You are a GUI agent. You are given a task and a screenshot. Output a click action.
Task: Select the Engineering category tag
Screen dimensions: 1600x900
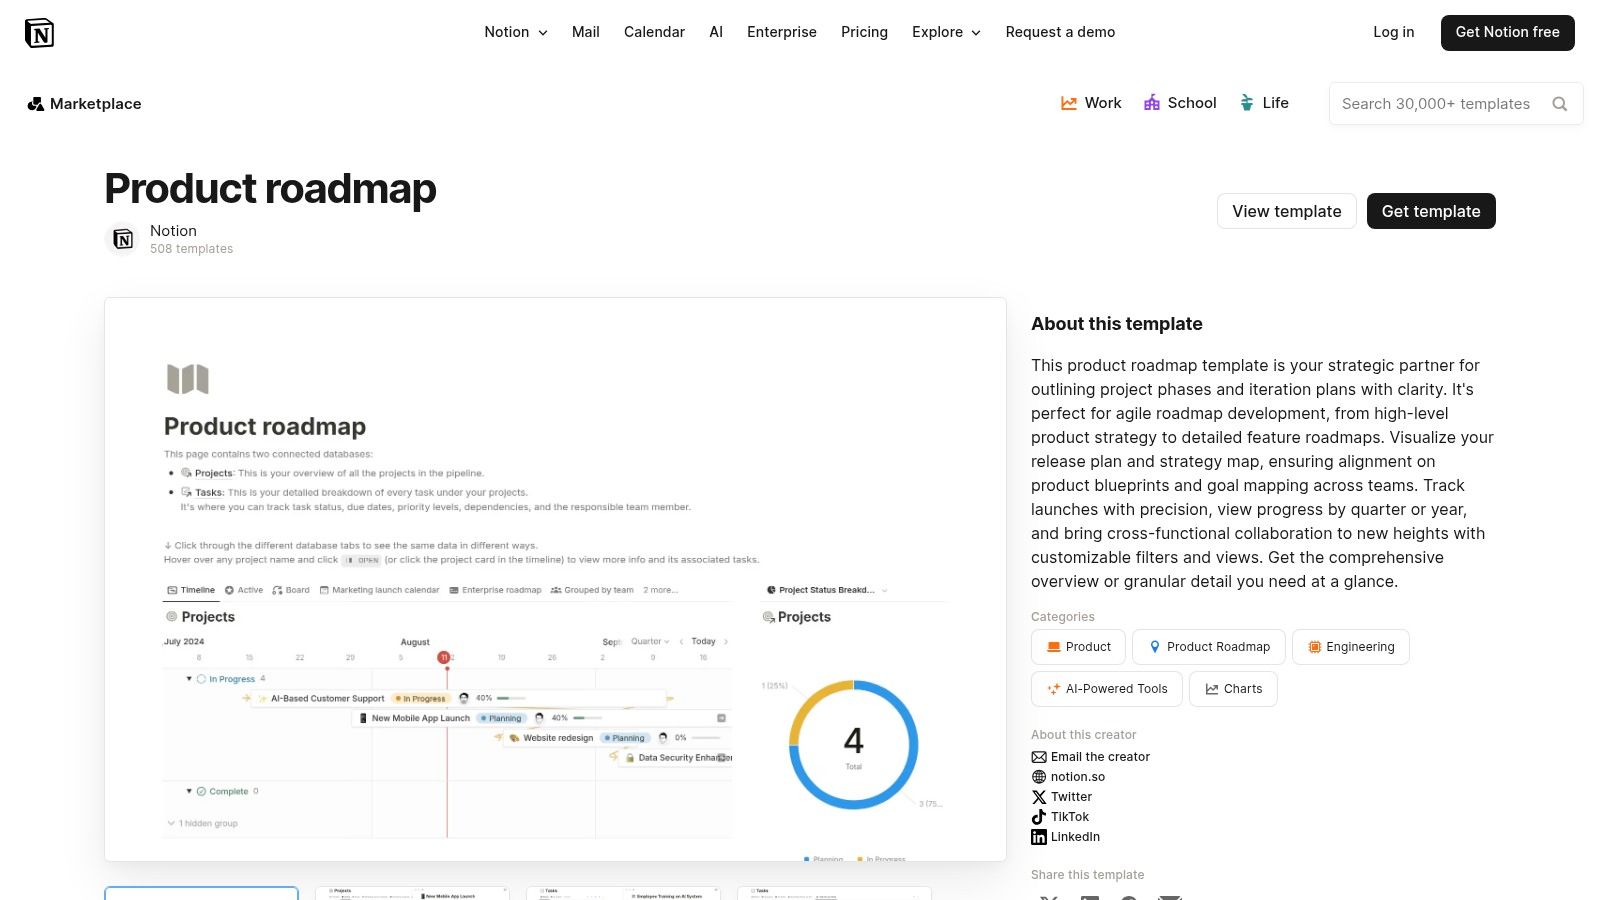[x=1351, y=647]
